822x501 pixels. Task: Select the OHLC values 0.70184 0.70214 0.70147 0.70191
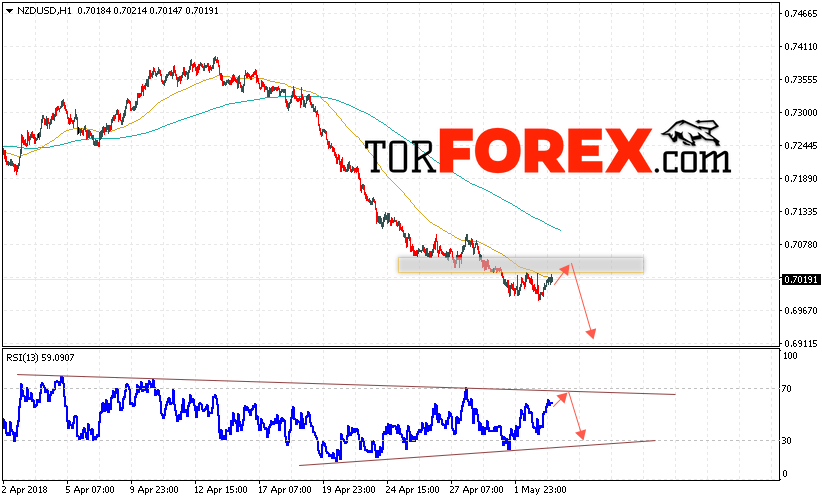[148, 10]
